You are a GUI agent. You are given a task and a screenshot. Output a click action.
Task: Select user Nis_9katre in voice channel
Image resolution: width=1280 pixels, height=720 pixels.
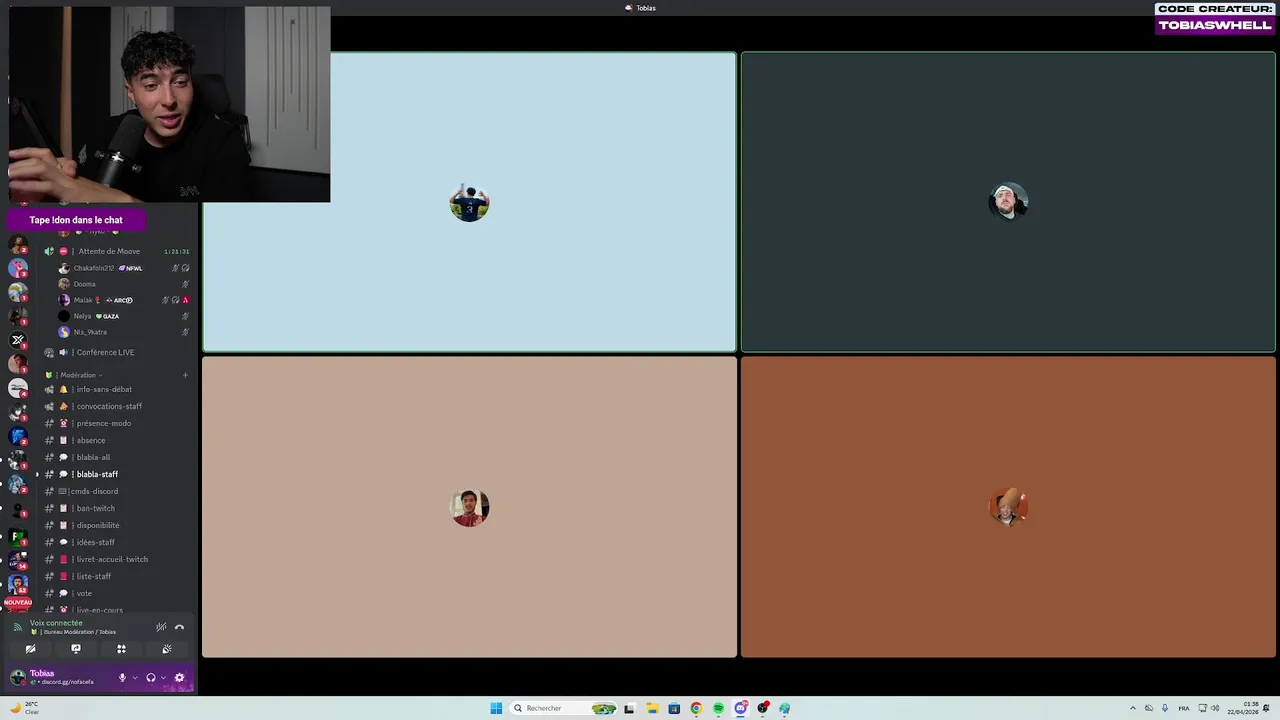tap(123, 332)
